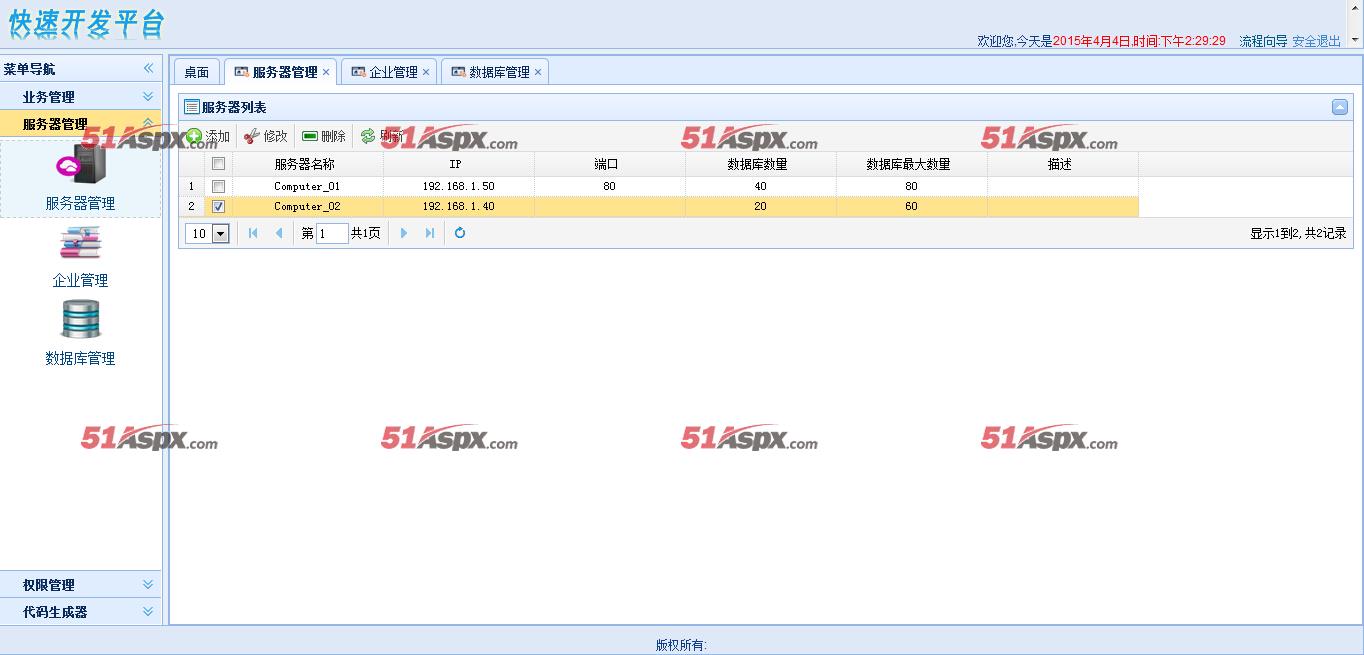Open the page size dropdown showing 10
Viewport: 1364px width, 655px height.
click(x=221, y=234)
